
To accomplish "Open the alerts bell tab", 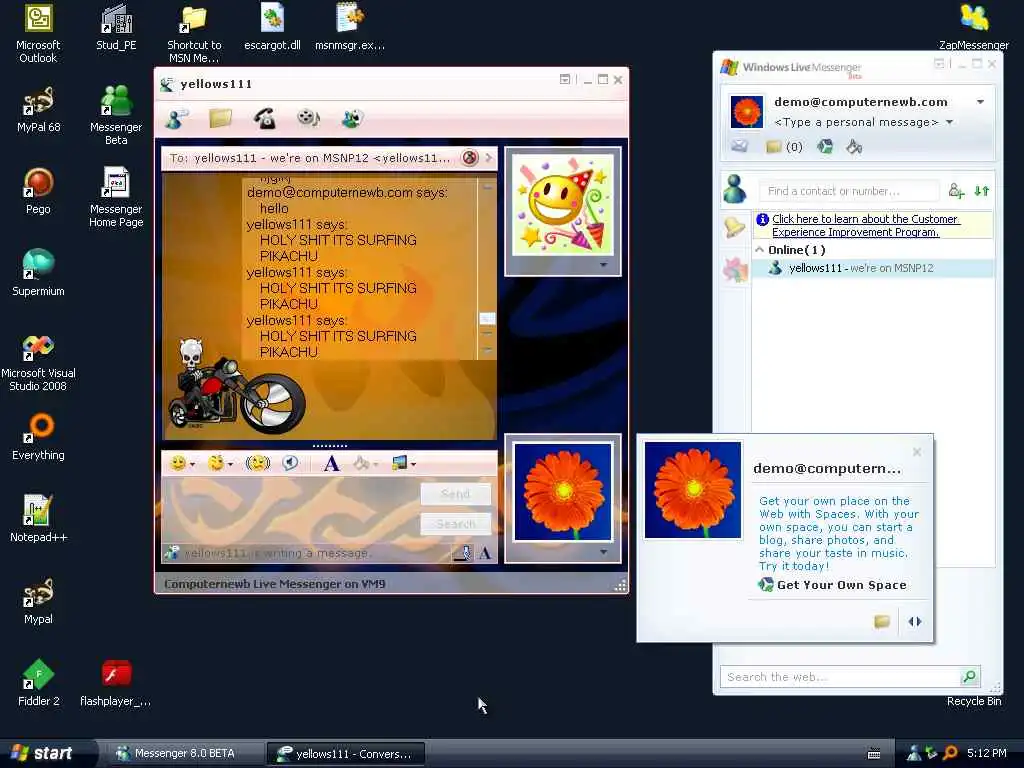I will click(735, 227).
